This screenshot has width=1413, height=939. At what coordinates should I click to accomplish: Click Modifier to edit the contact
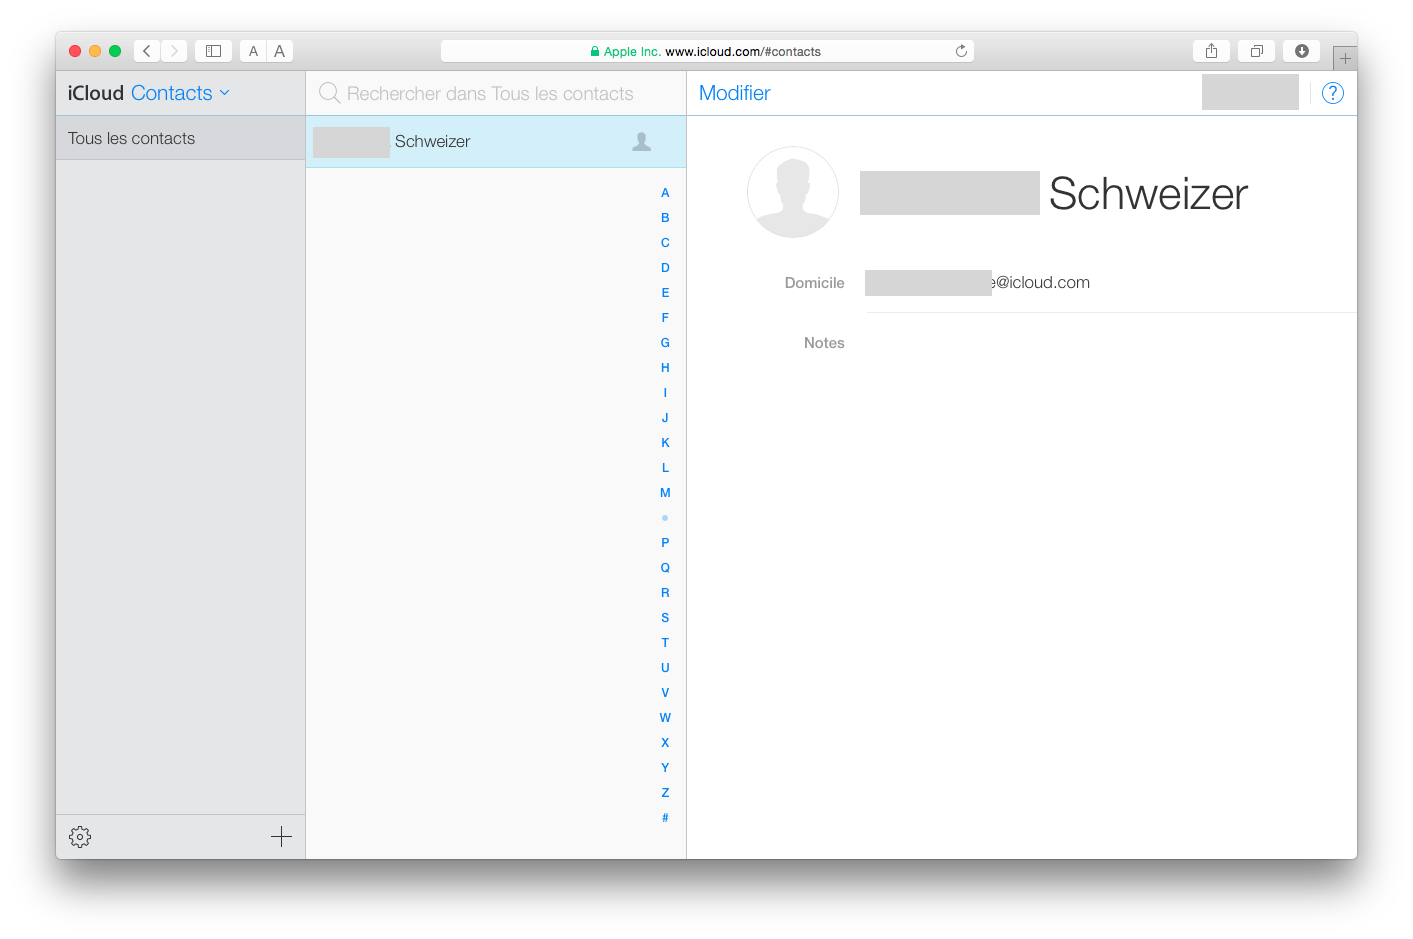[734, 93]
